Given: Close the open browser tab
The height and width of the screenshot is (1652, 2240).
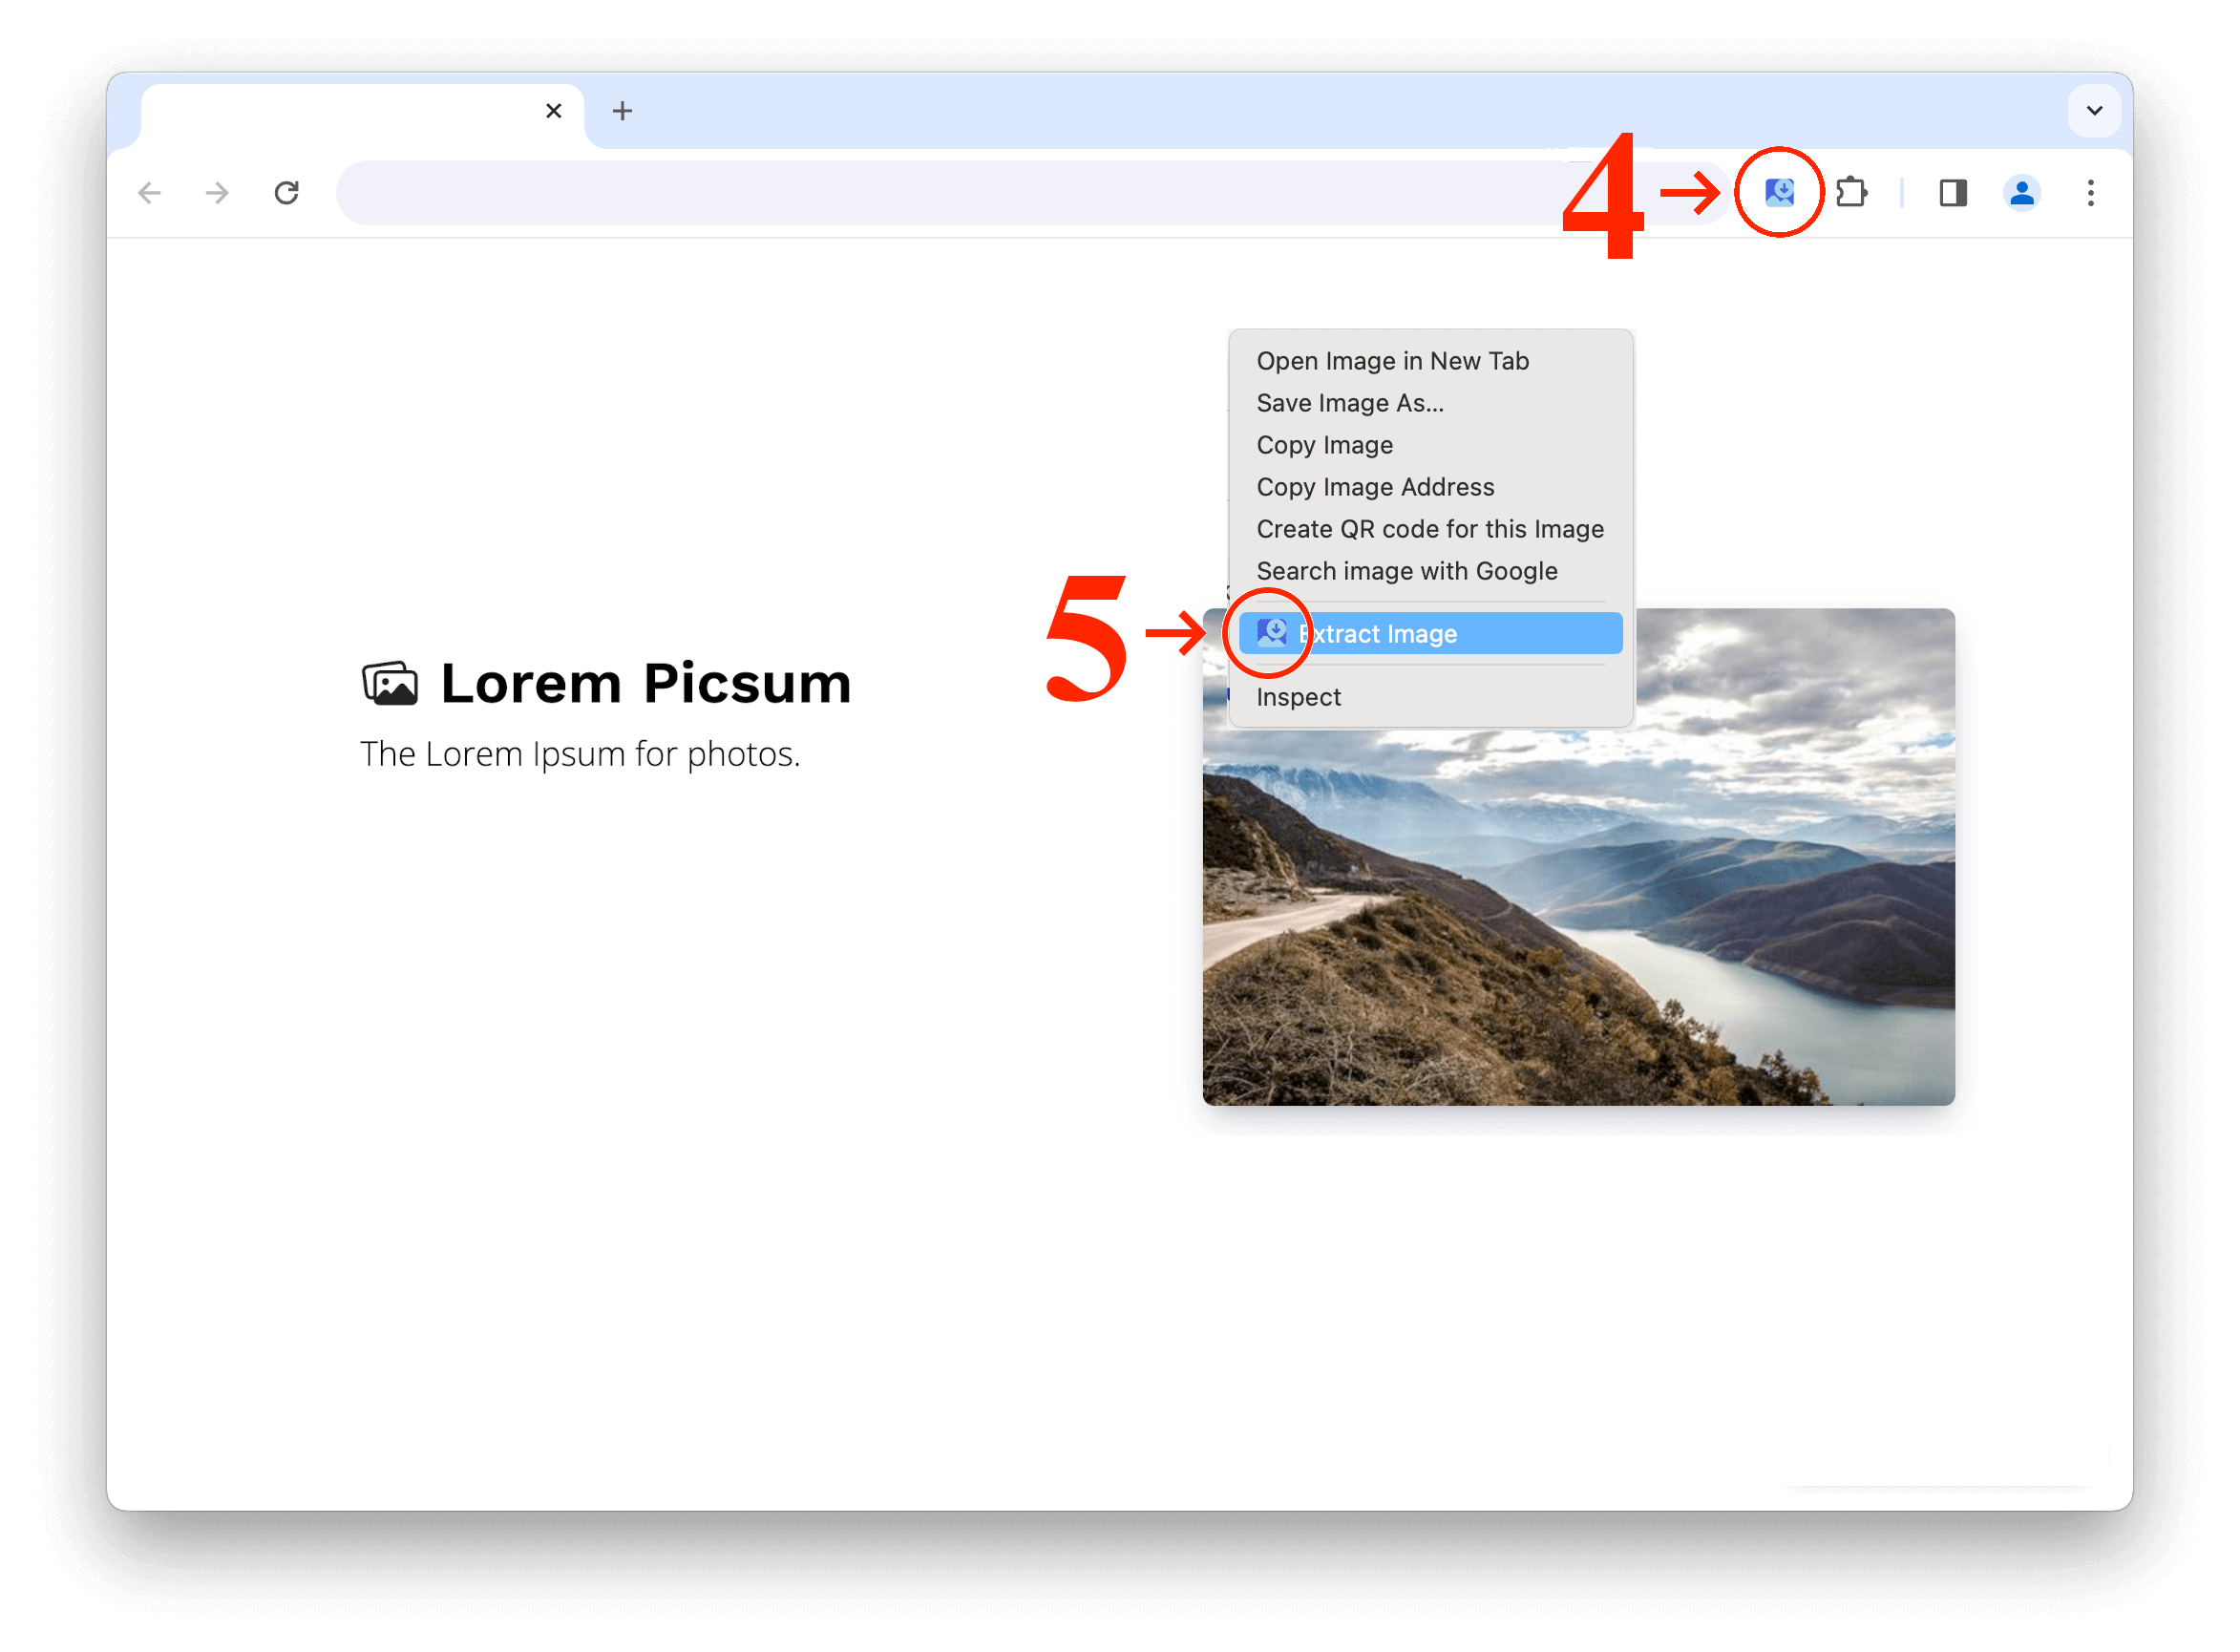Looking at the screenshot, I should 554,111.
